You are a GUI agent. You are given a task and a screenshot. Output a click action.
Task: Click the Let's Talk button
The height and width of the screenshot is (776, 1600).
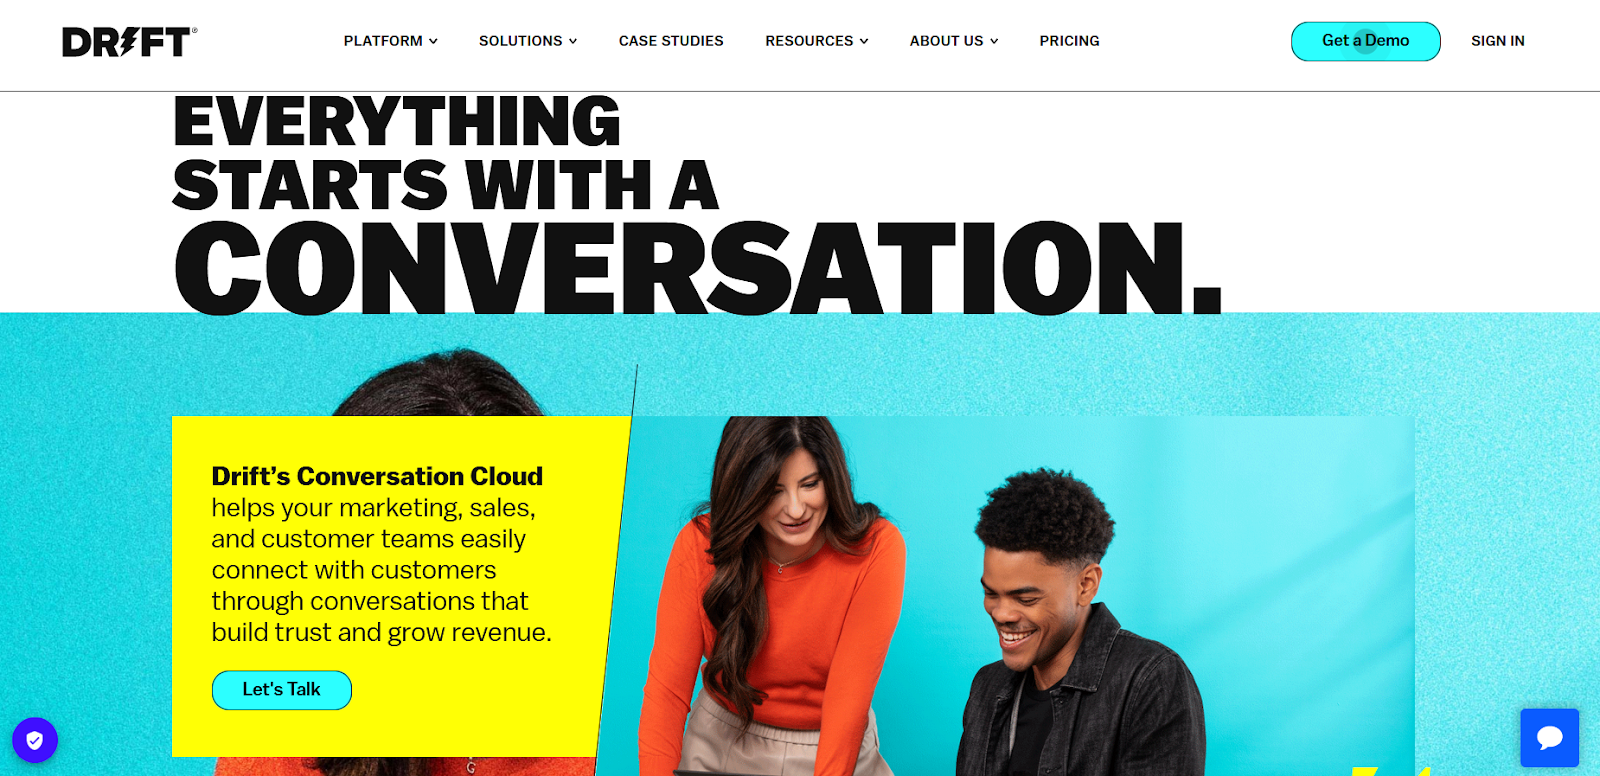point(282,690)
